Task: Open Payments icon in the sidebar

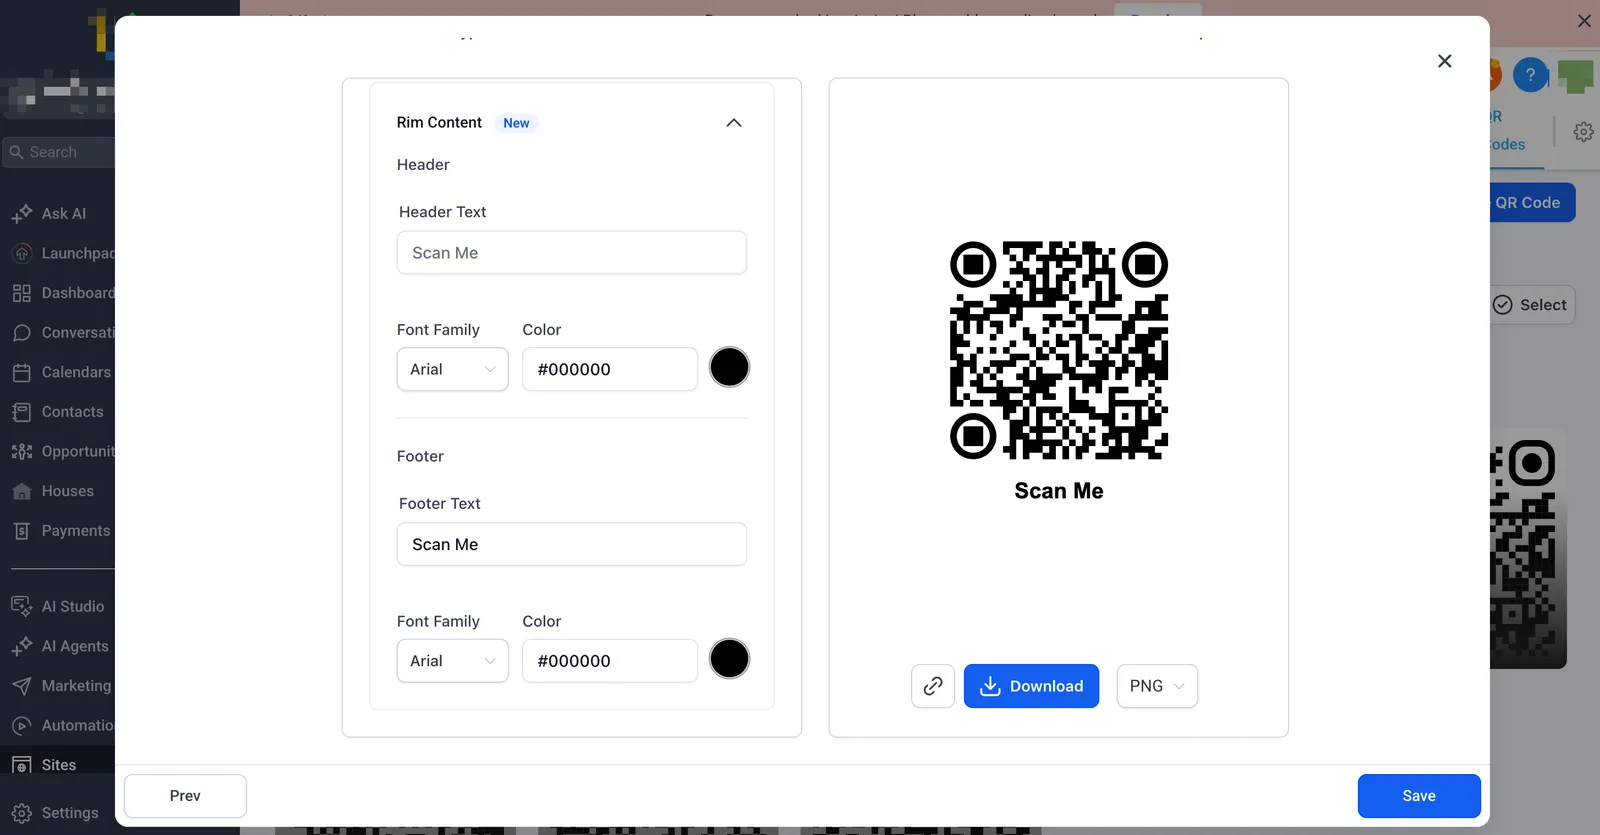Action: pos(22,531)
